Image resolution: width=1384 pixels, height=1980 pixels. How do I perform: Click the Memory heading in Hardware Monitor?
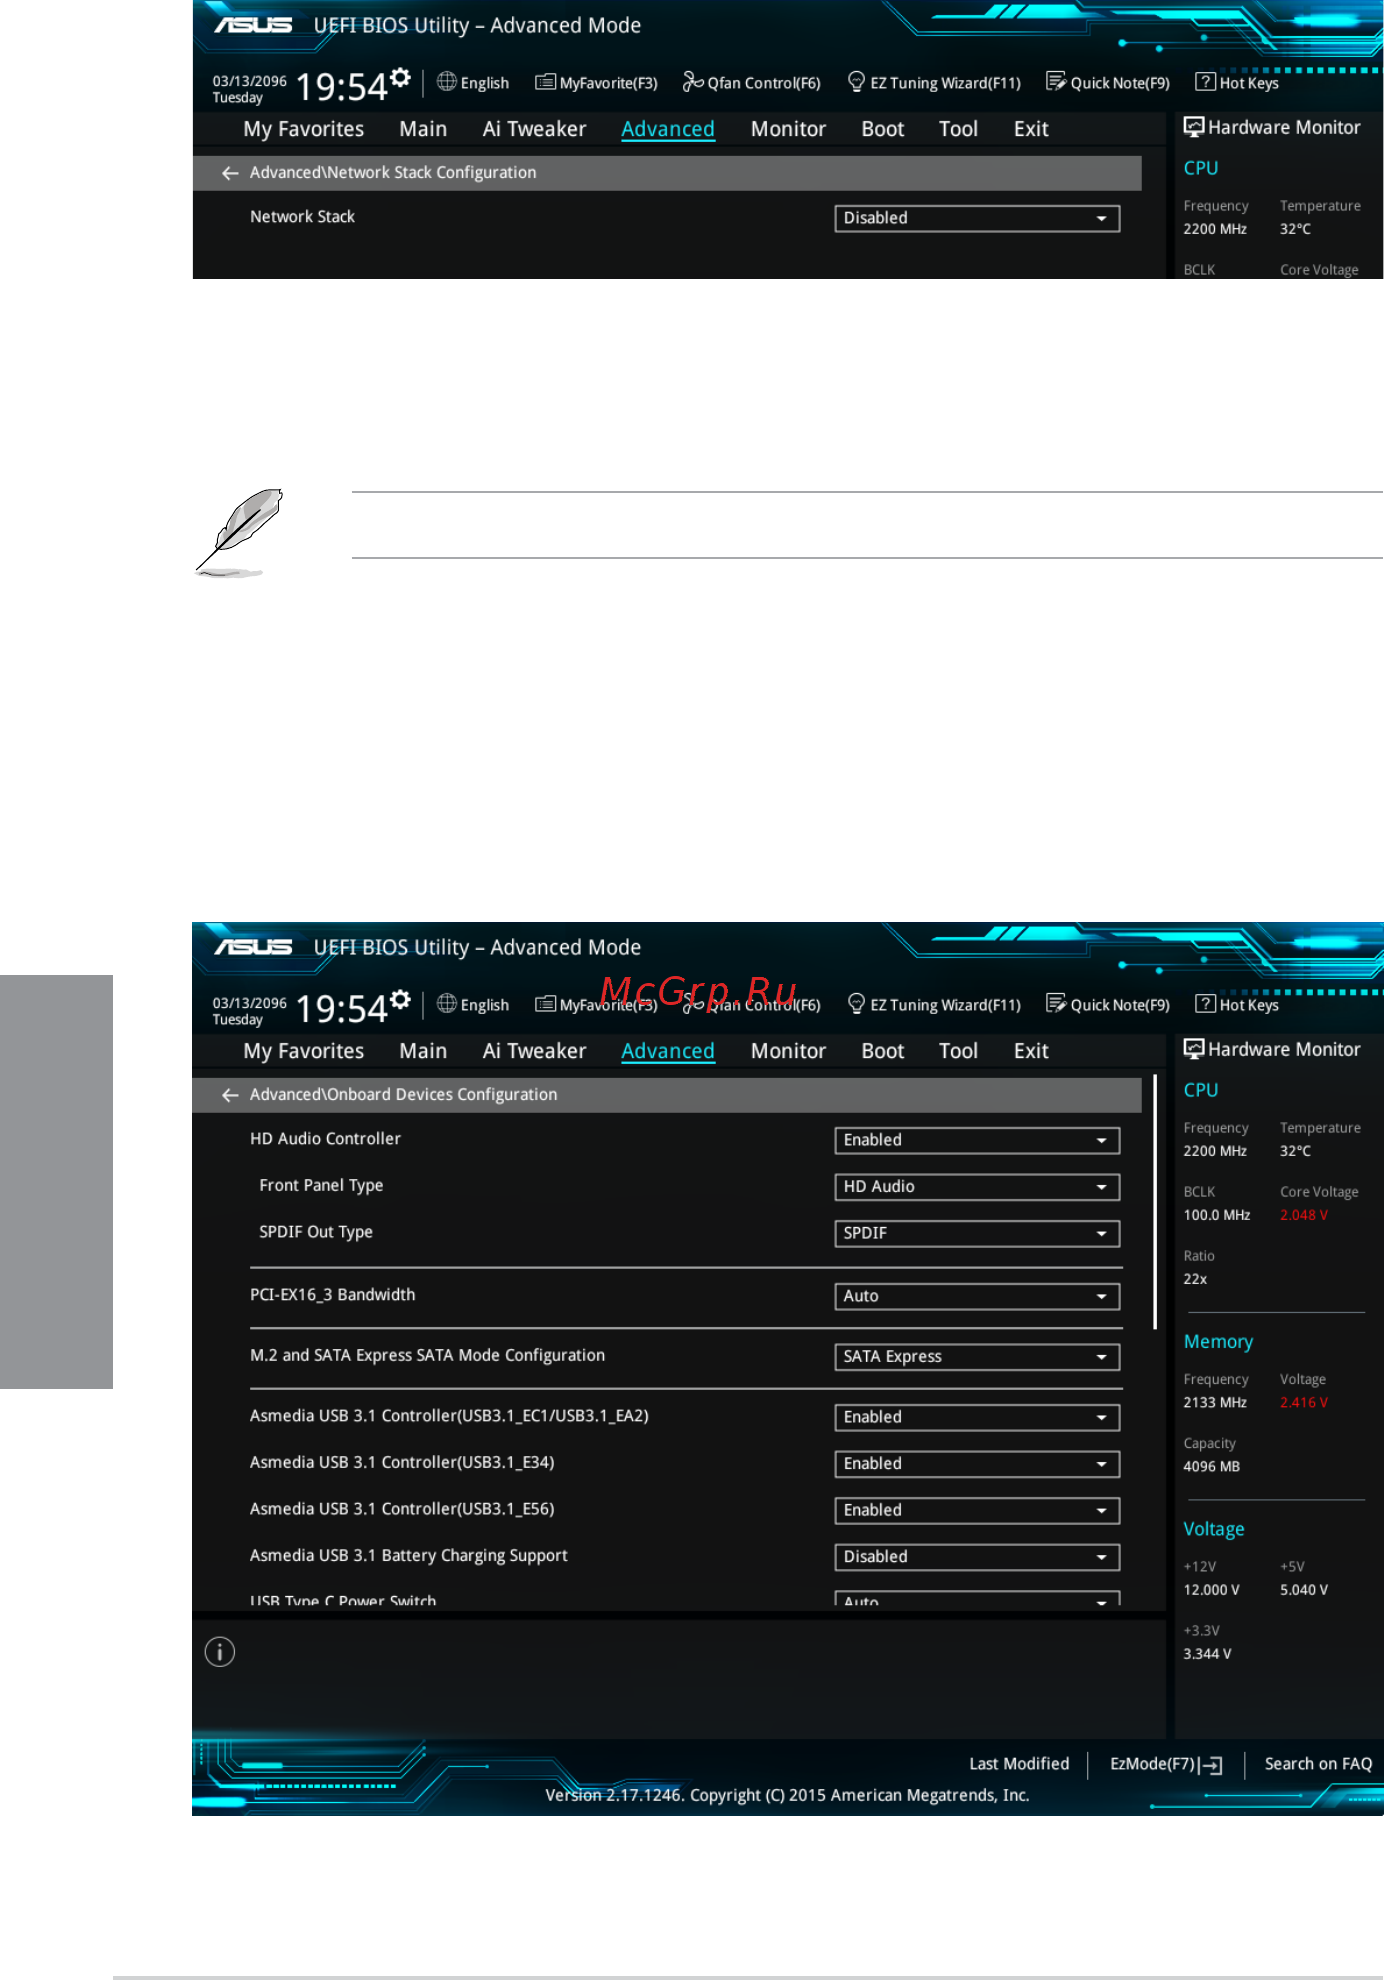pyautogui.click(x=1218, y=1342)
